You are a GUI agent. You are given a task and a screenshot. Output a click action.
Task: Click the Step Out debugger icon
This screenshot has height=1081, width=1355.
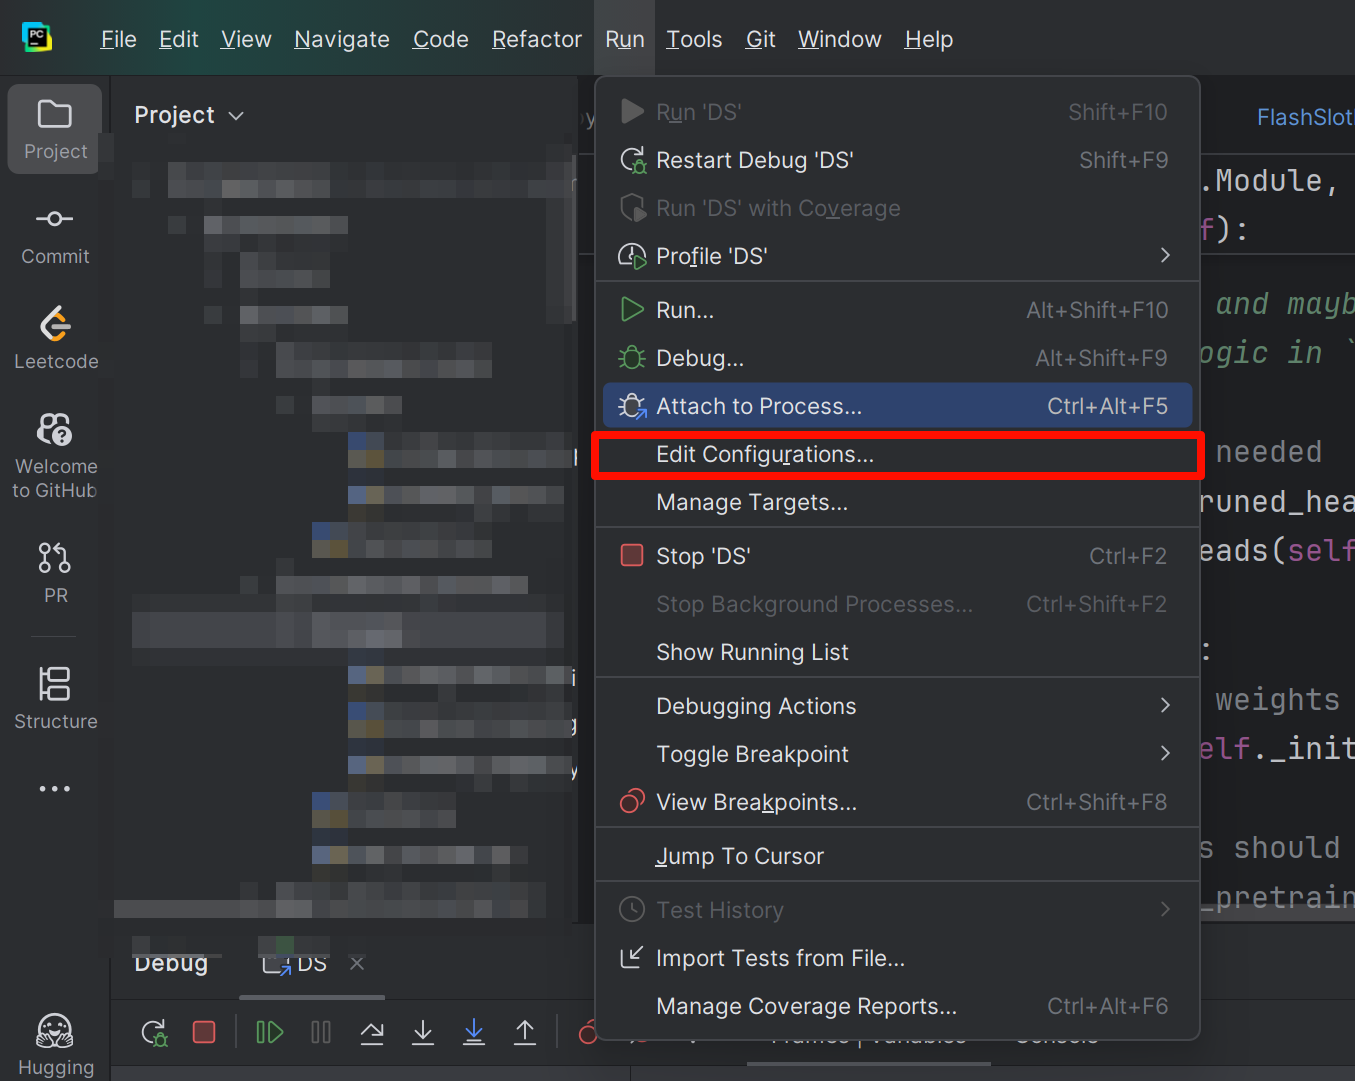click(524, 1032)
